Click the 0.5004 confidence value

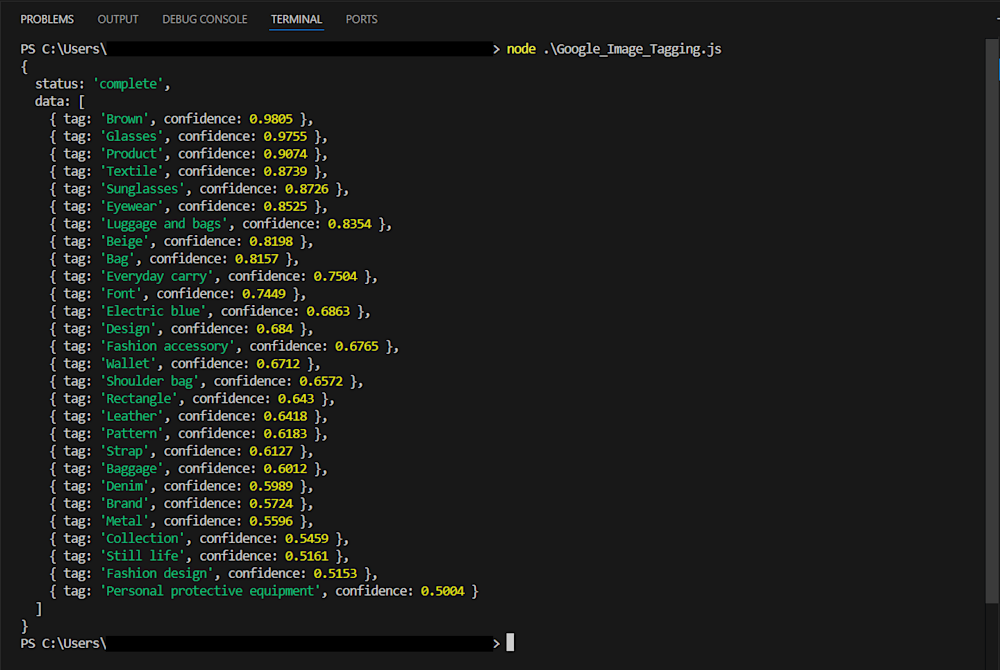point(442,591)
